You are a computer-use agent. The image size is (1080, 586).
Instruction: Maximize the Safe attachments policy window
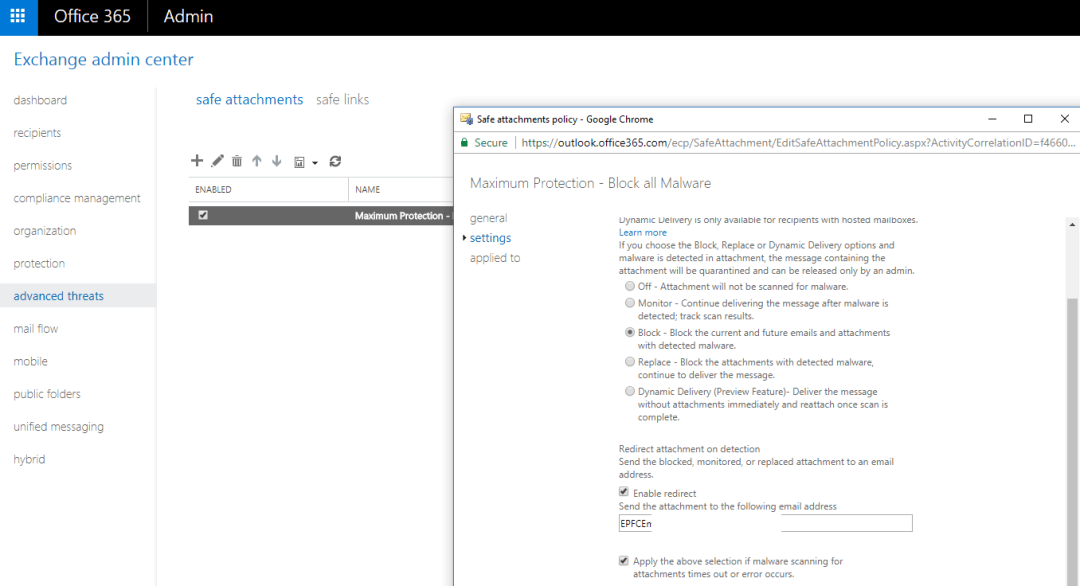1028,119
